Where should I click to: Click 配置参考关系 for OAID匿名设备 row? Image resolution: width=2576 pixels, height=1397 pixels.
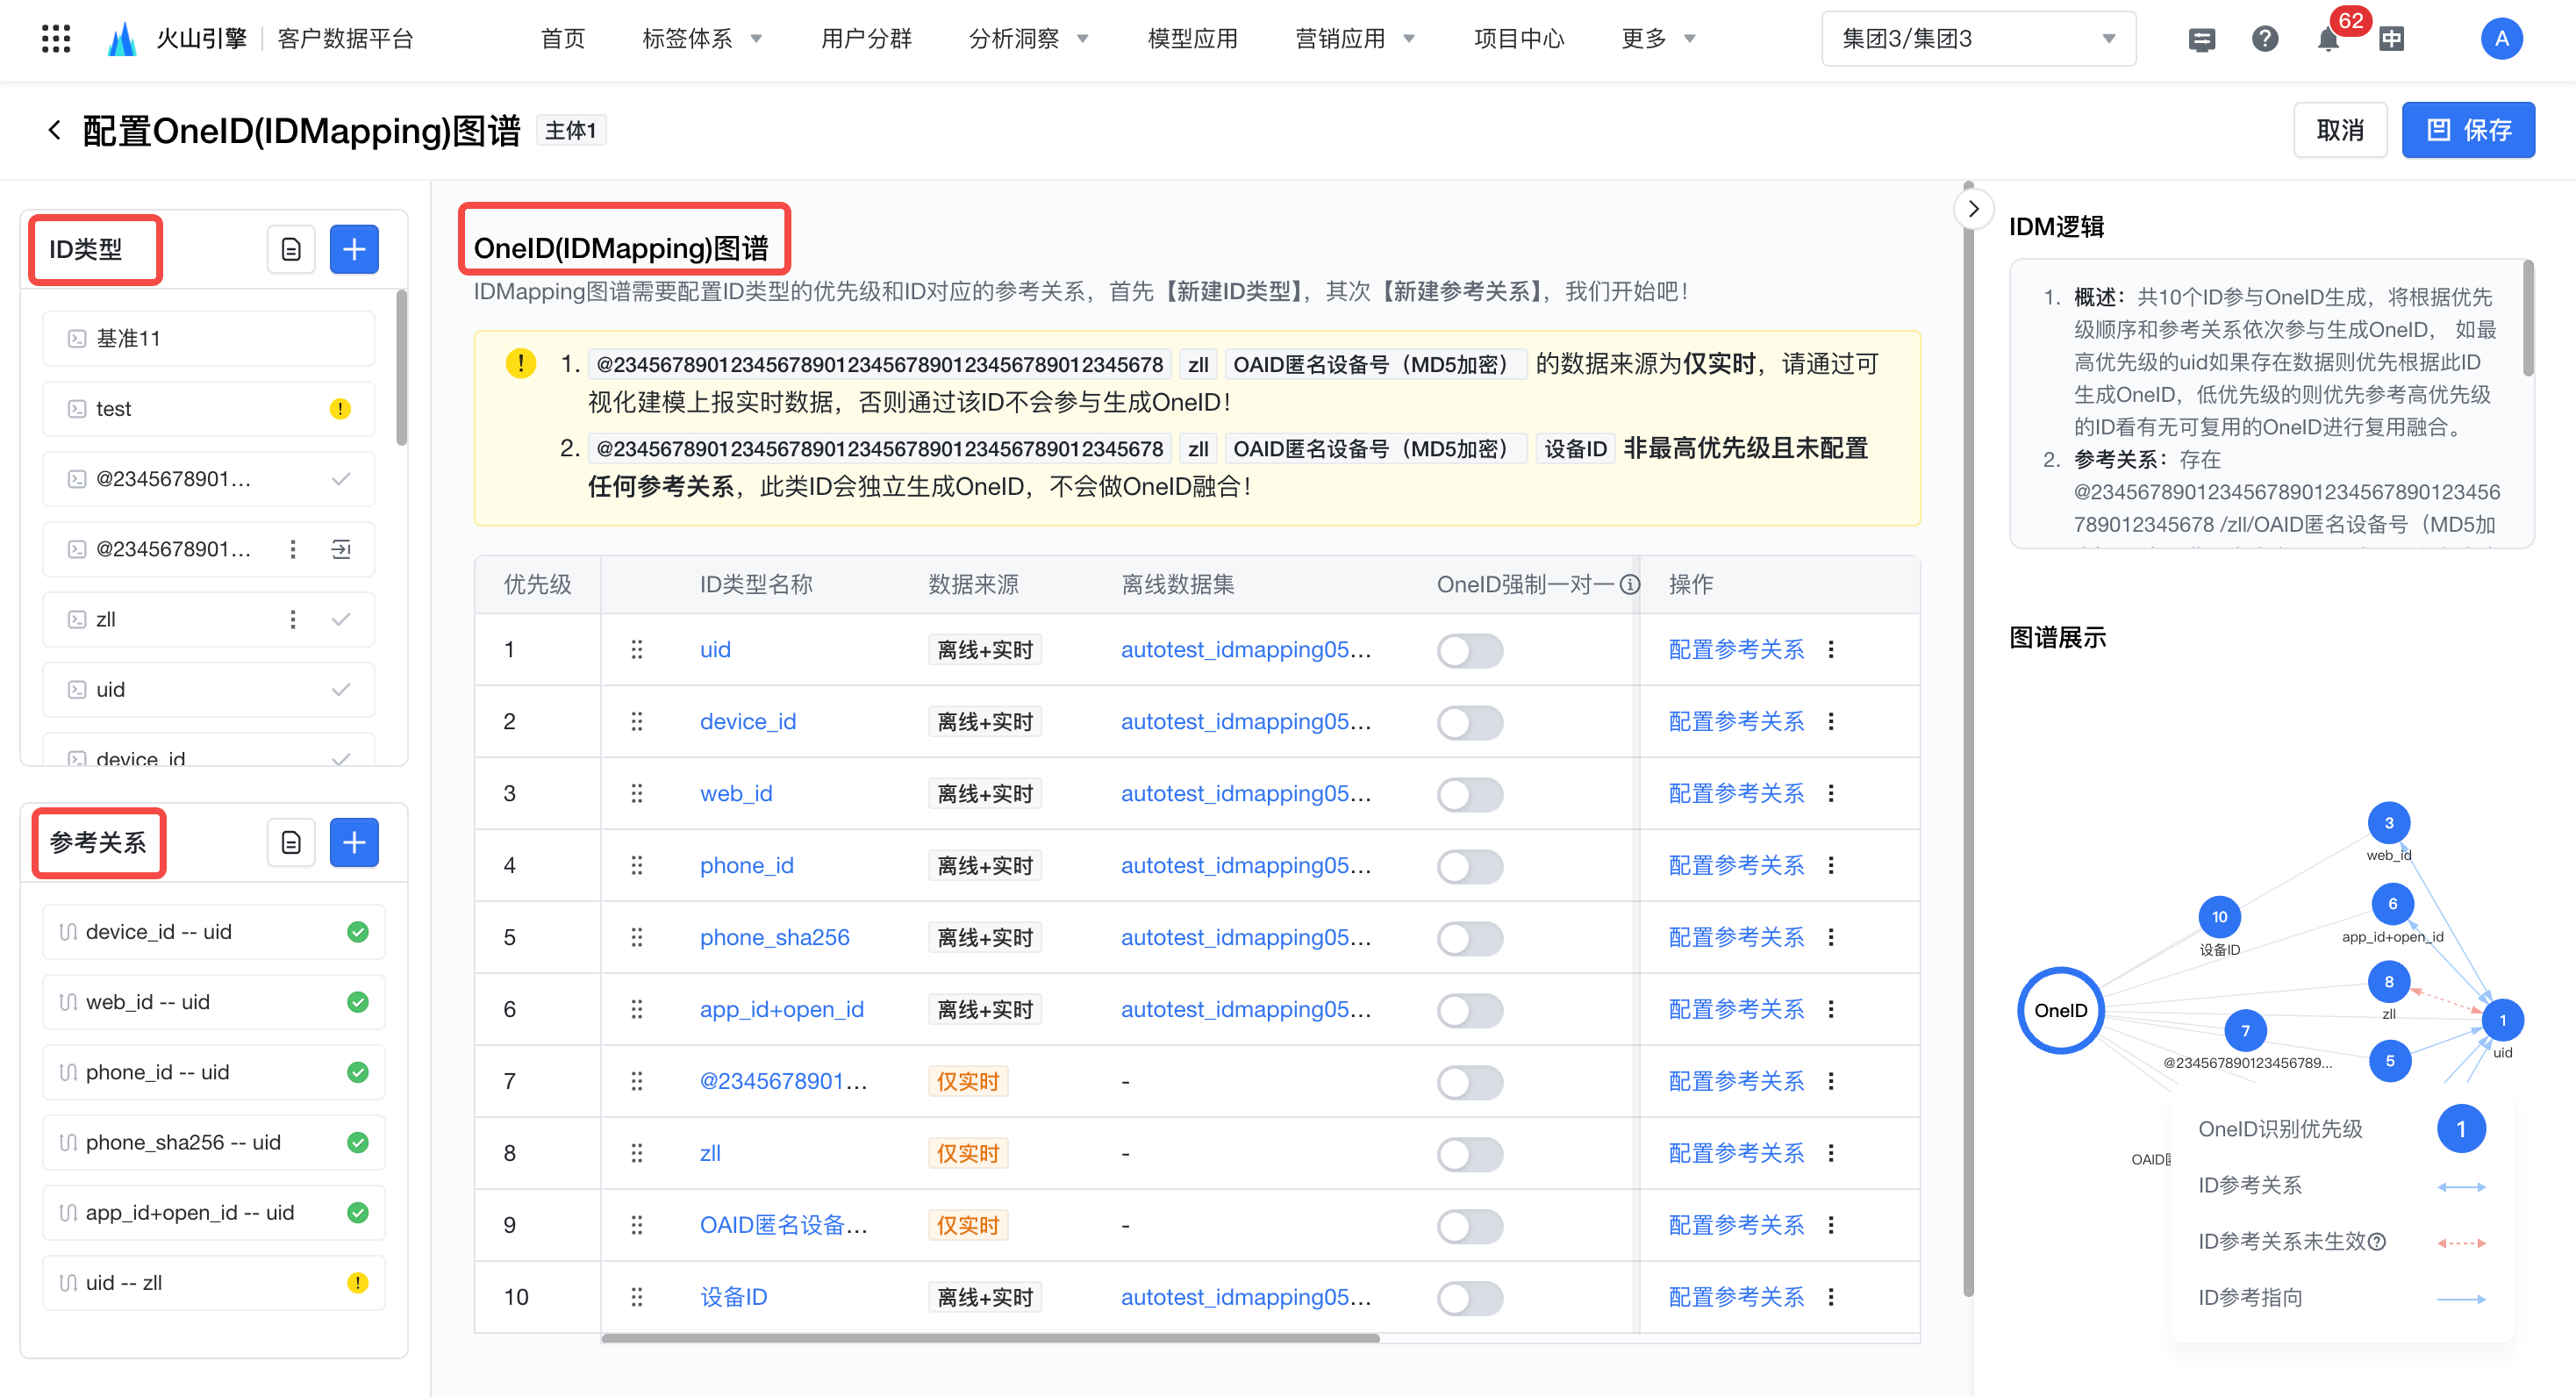click(1736, 1225)
